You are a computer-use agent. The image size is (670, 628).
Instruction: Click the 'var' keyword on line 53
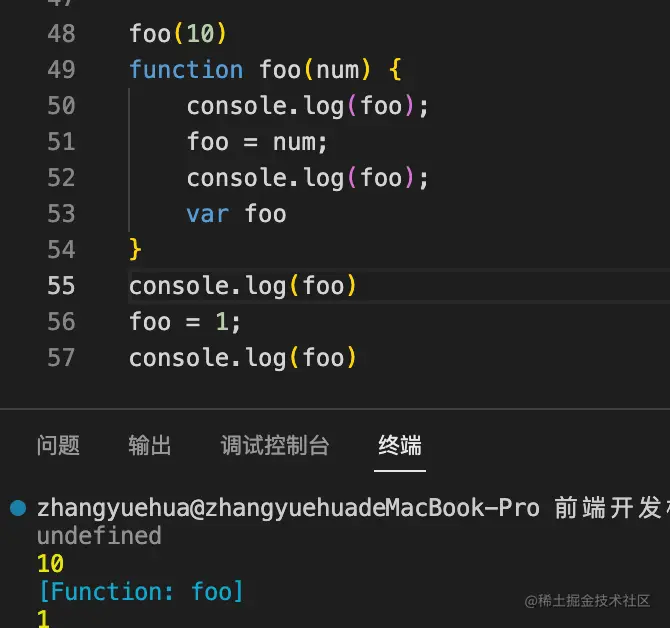(x=207, y=214)
